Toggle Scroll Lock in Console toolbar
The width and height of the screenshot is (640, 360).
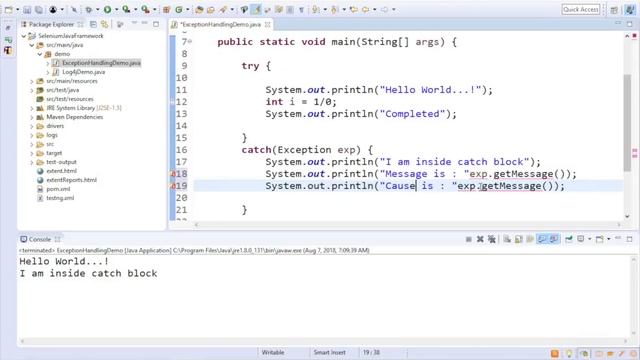[x=518, y=239]
